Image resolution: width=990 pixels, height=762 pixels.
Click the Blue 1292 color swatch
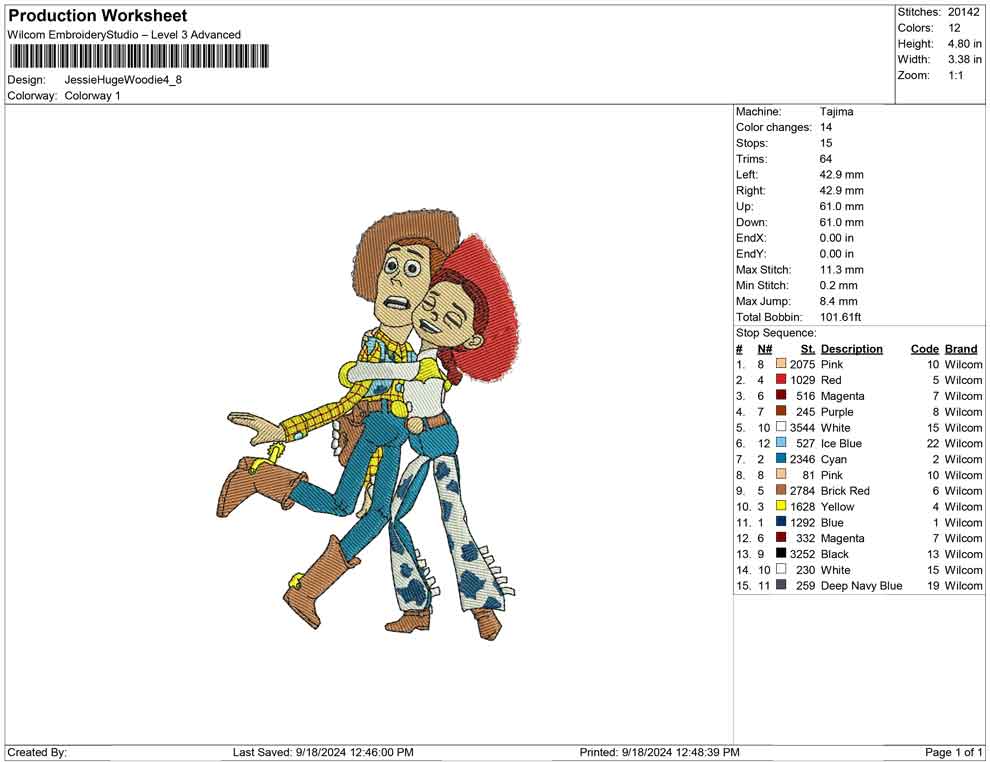781,521
